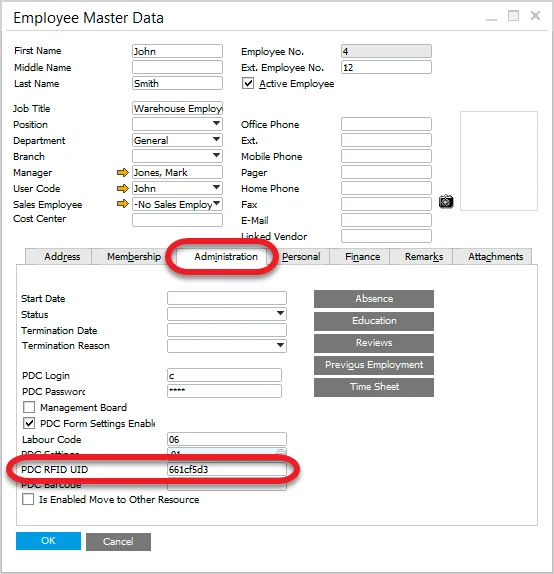This screenshot has width=554, height=574.
Task: Confirm with the OK button
Action: click(x=48, y=541)
